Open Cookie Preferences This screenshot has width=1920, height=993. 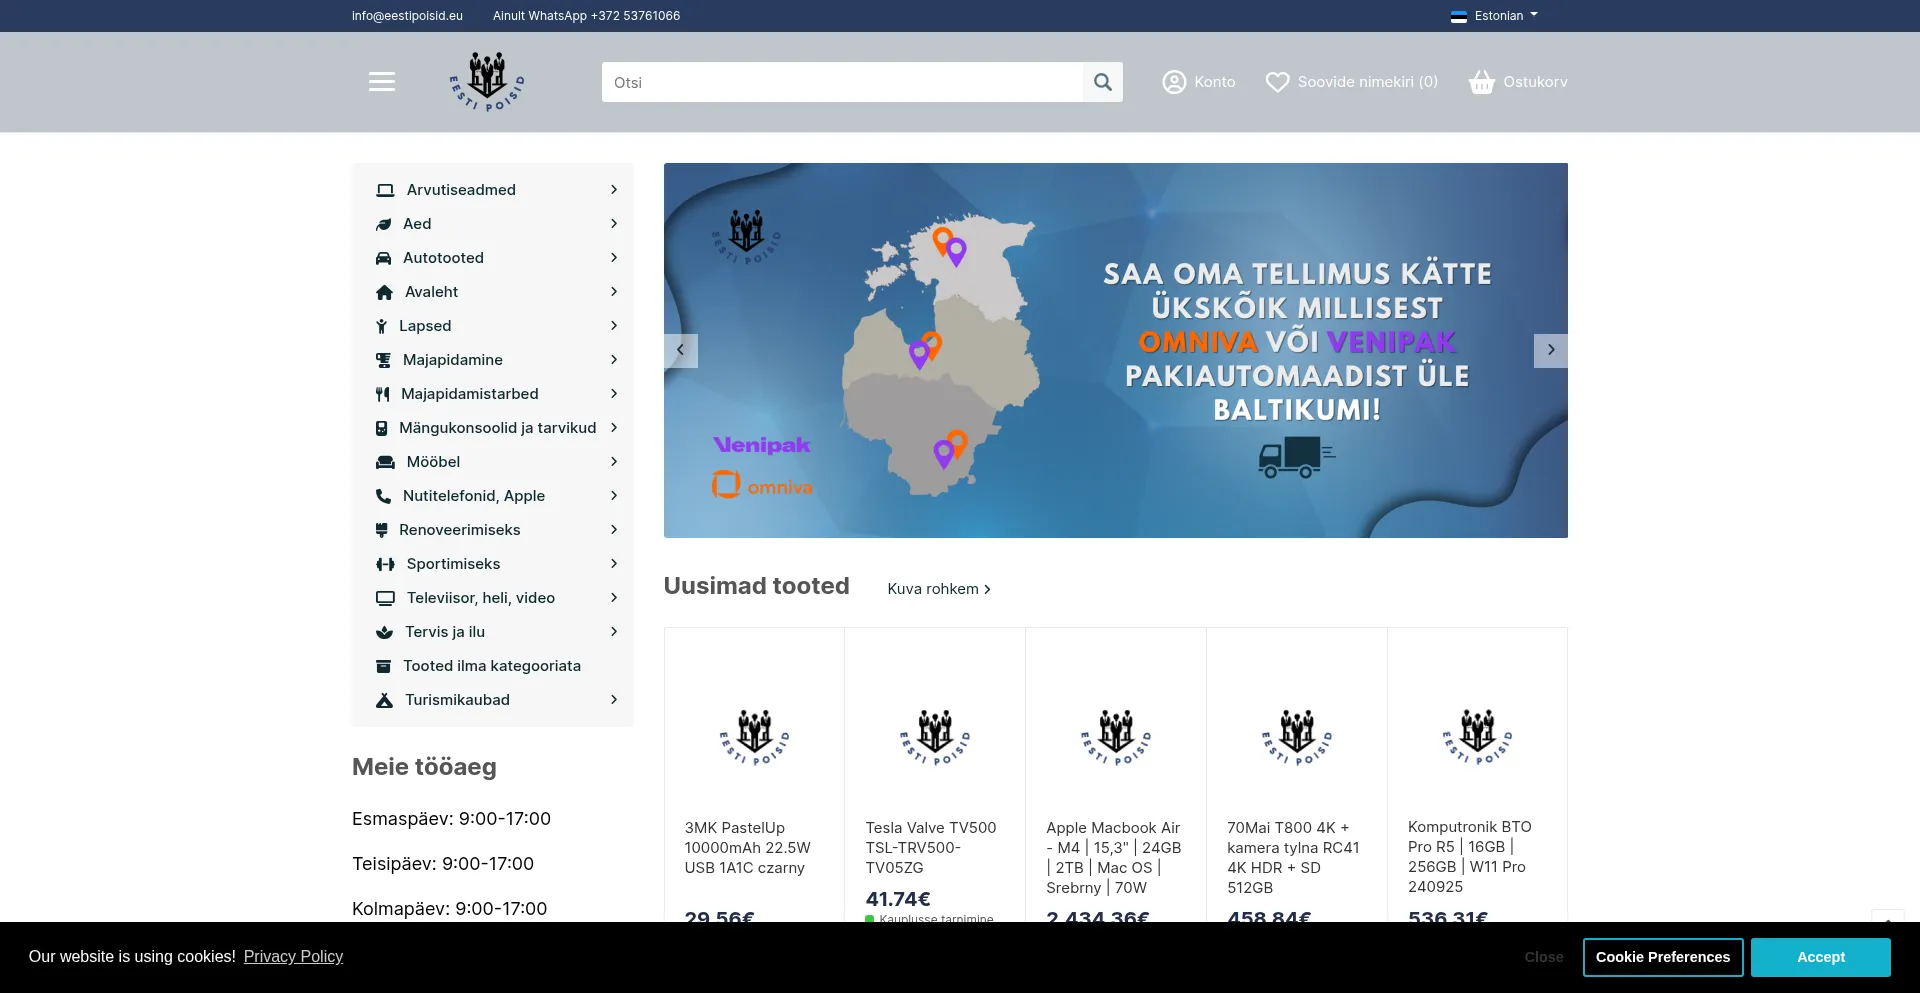(1662, 957)
